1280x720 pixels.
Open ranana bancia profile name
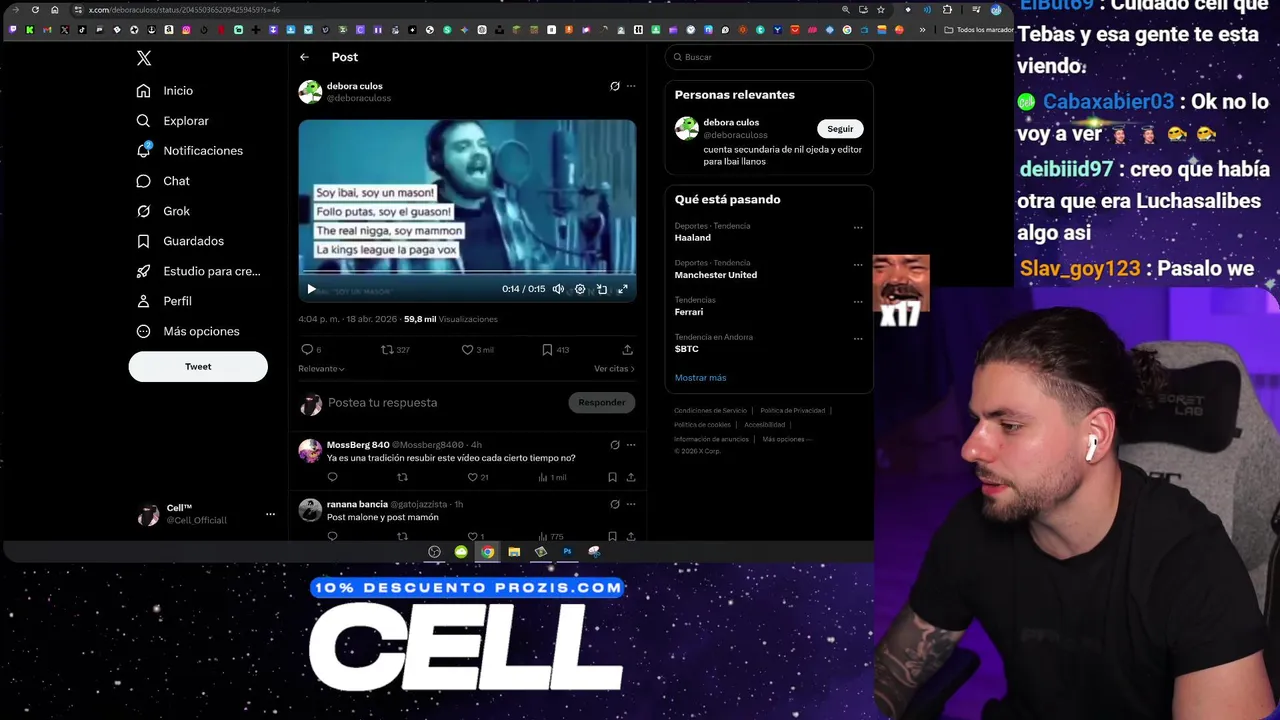(x=357, y=505)
